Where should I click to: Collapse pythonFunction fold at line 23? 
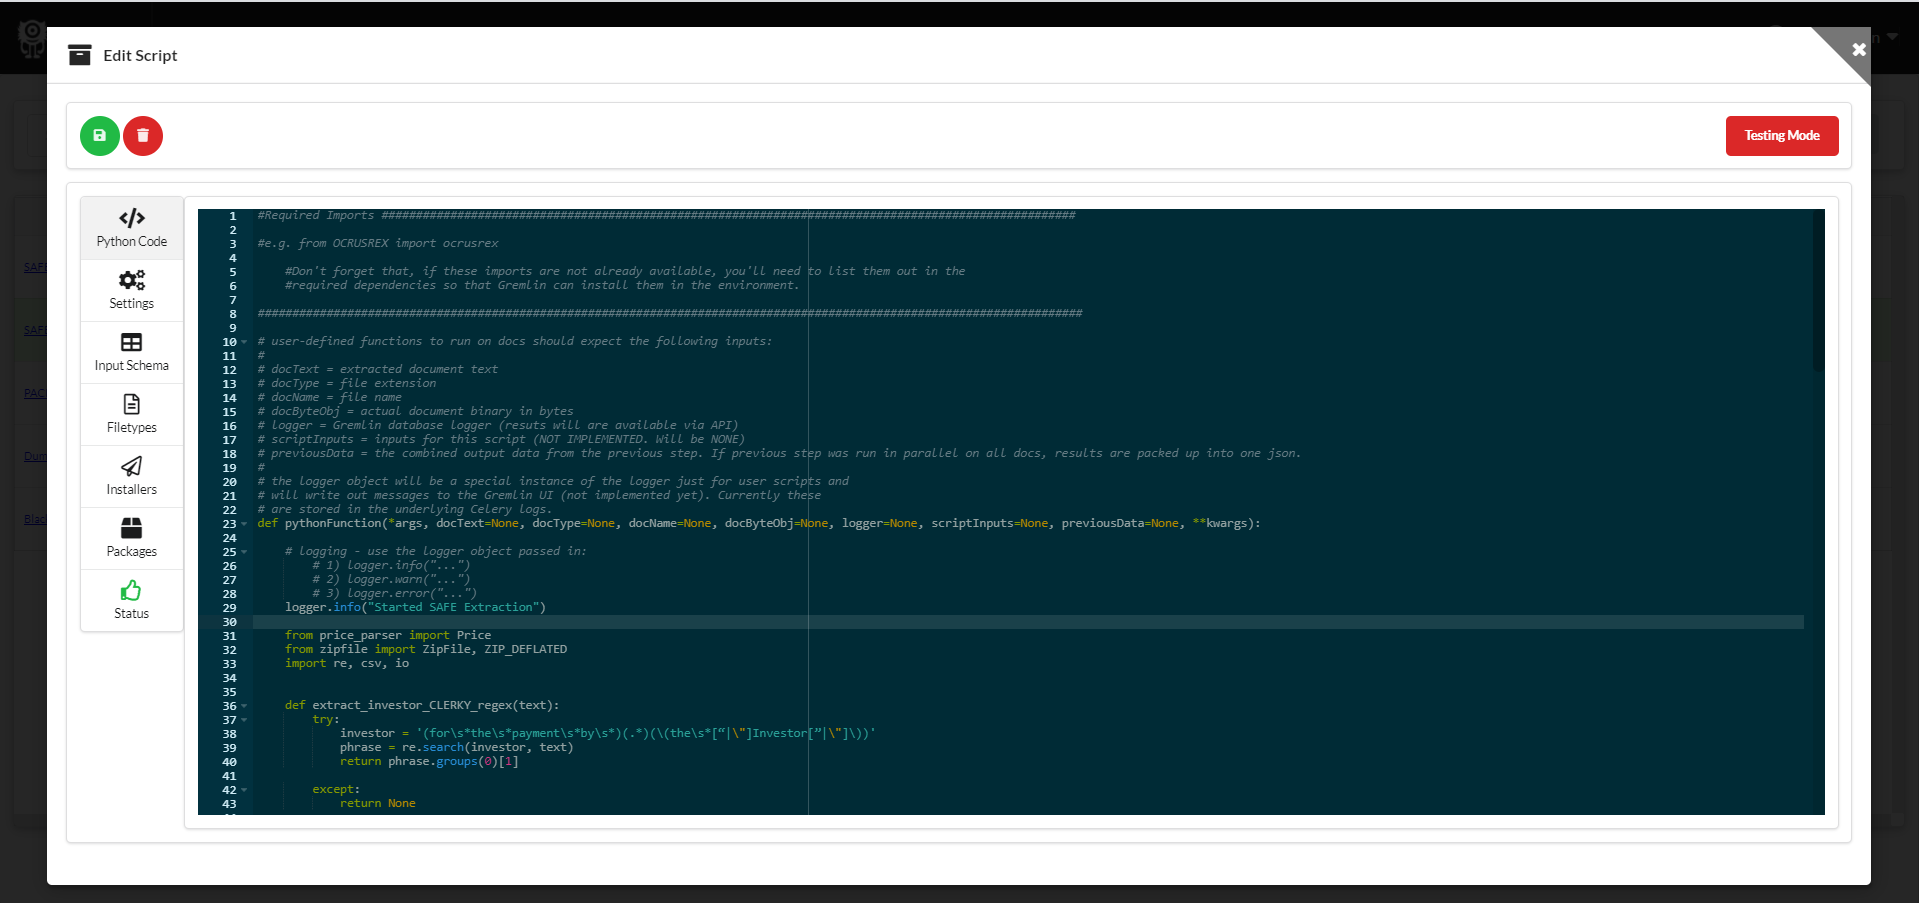pyautogui.click(x=244, y=524)
